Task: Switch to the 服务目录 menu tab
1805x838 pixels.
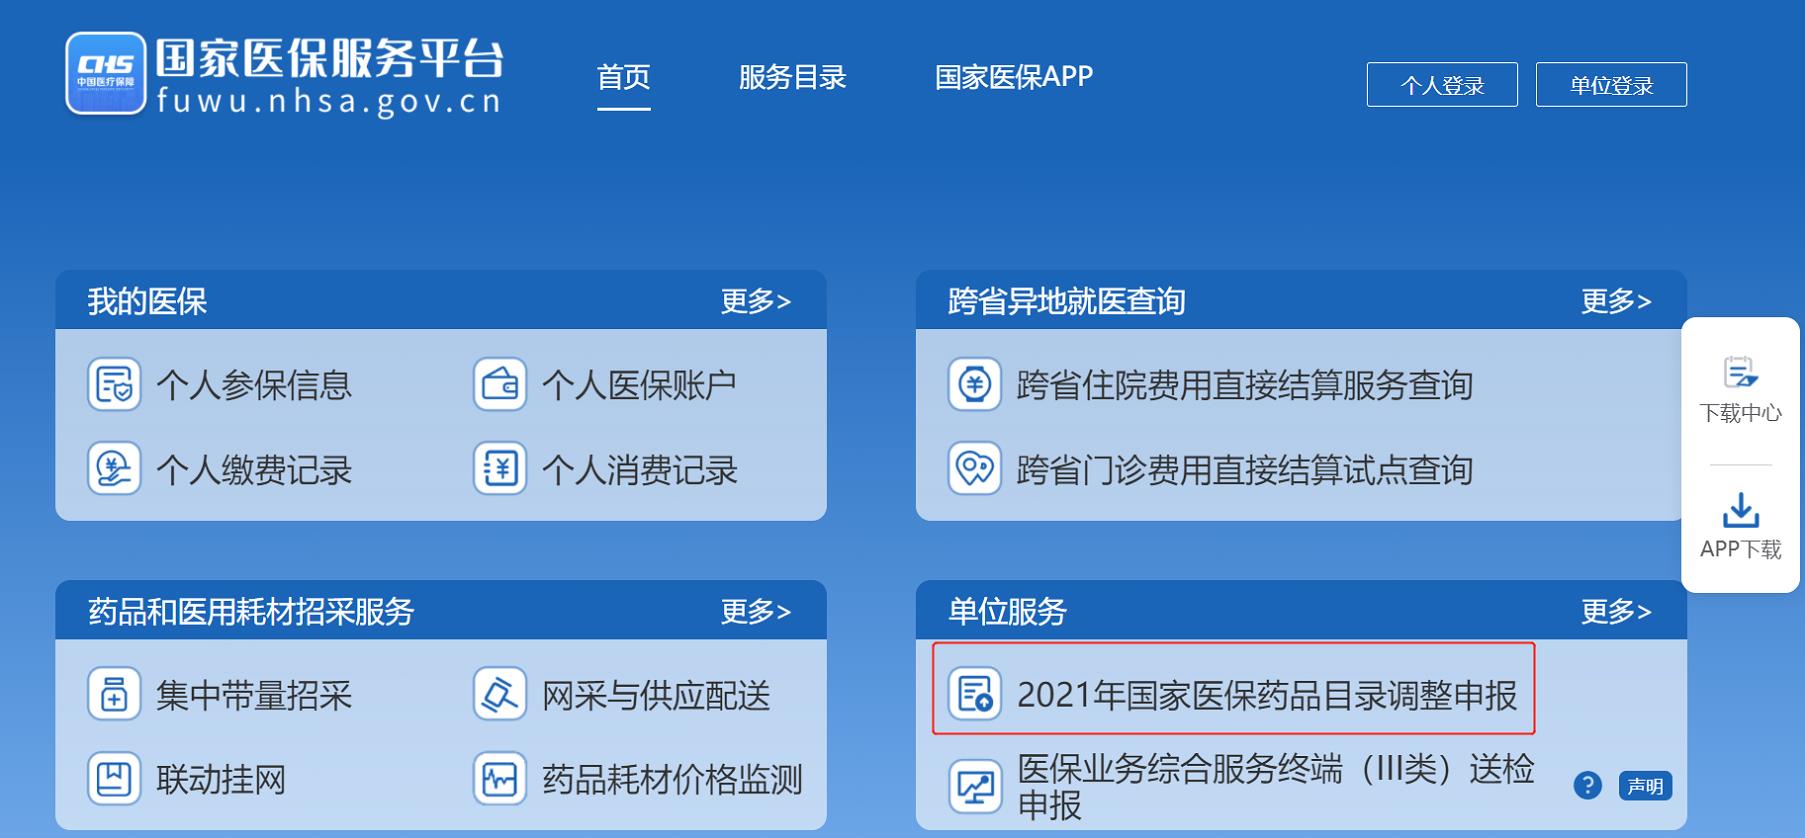Action: tap(793, 77)
